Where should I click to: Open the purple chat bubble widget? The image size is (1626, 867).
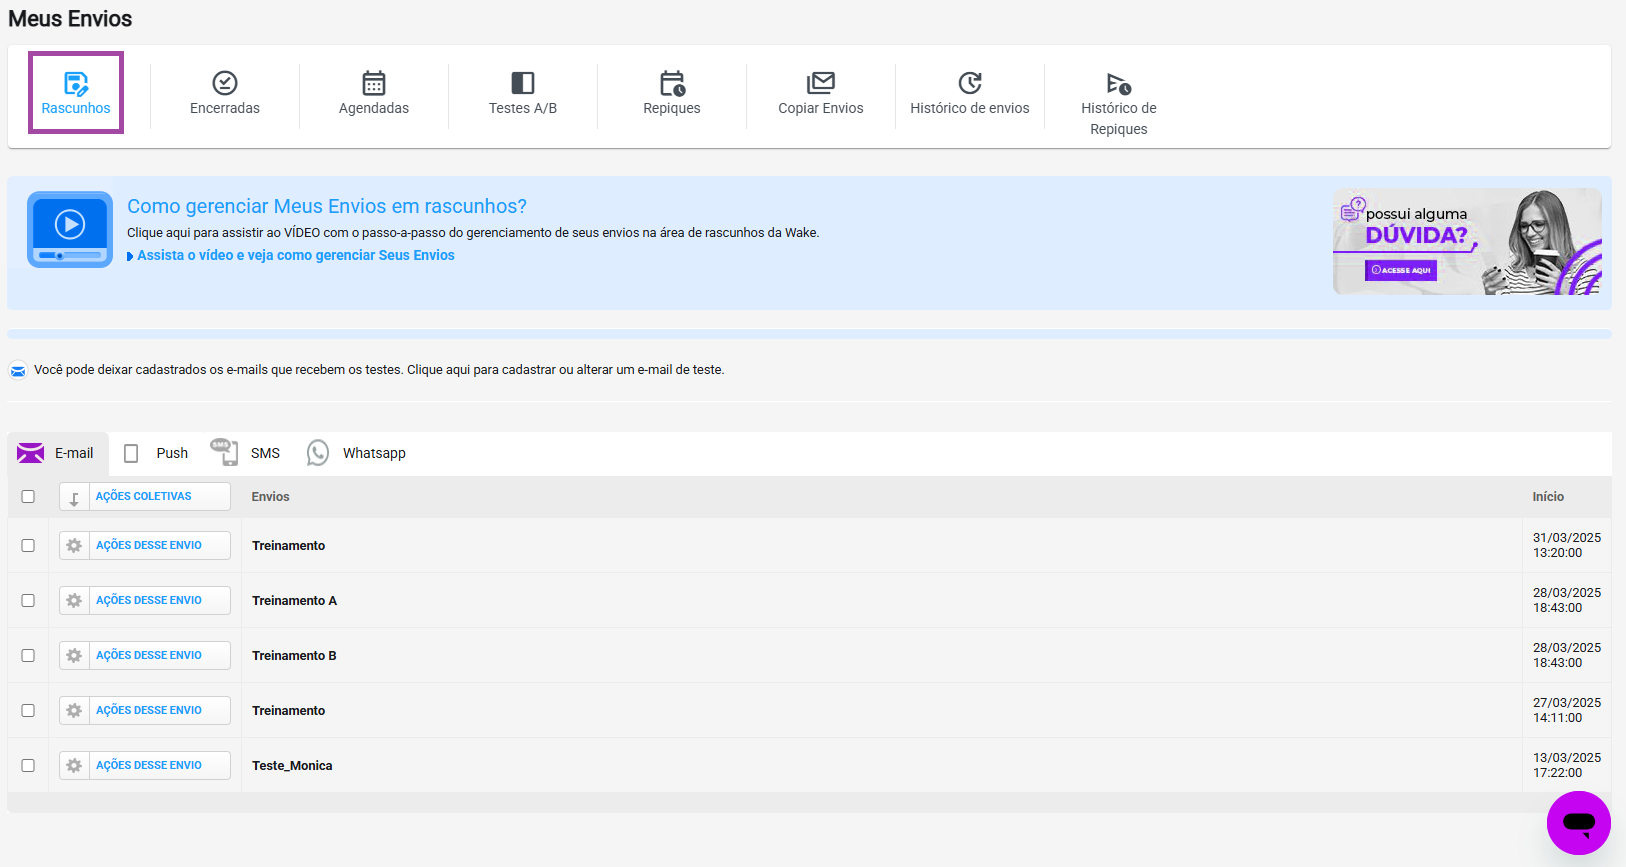tap(1578, 823)
